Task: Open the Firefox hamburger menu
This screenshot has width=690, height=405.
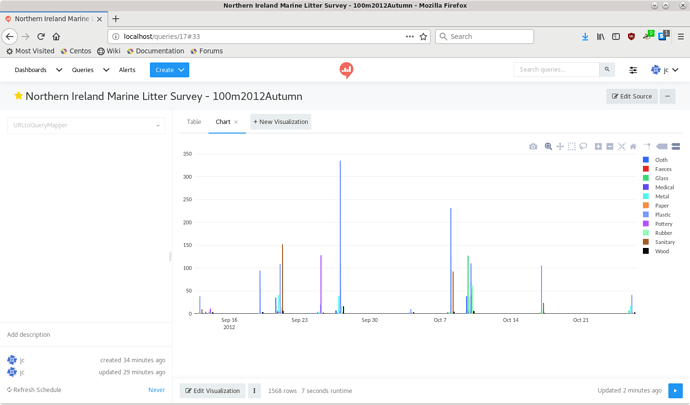Action: 680,37
